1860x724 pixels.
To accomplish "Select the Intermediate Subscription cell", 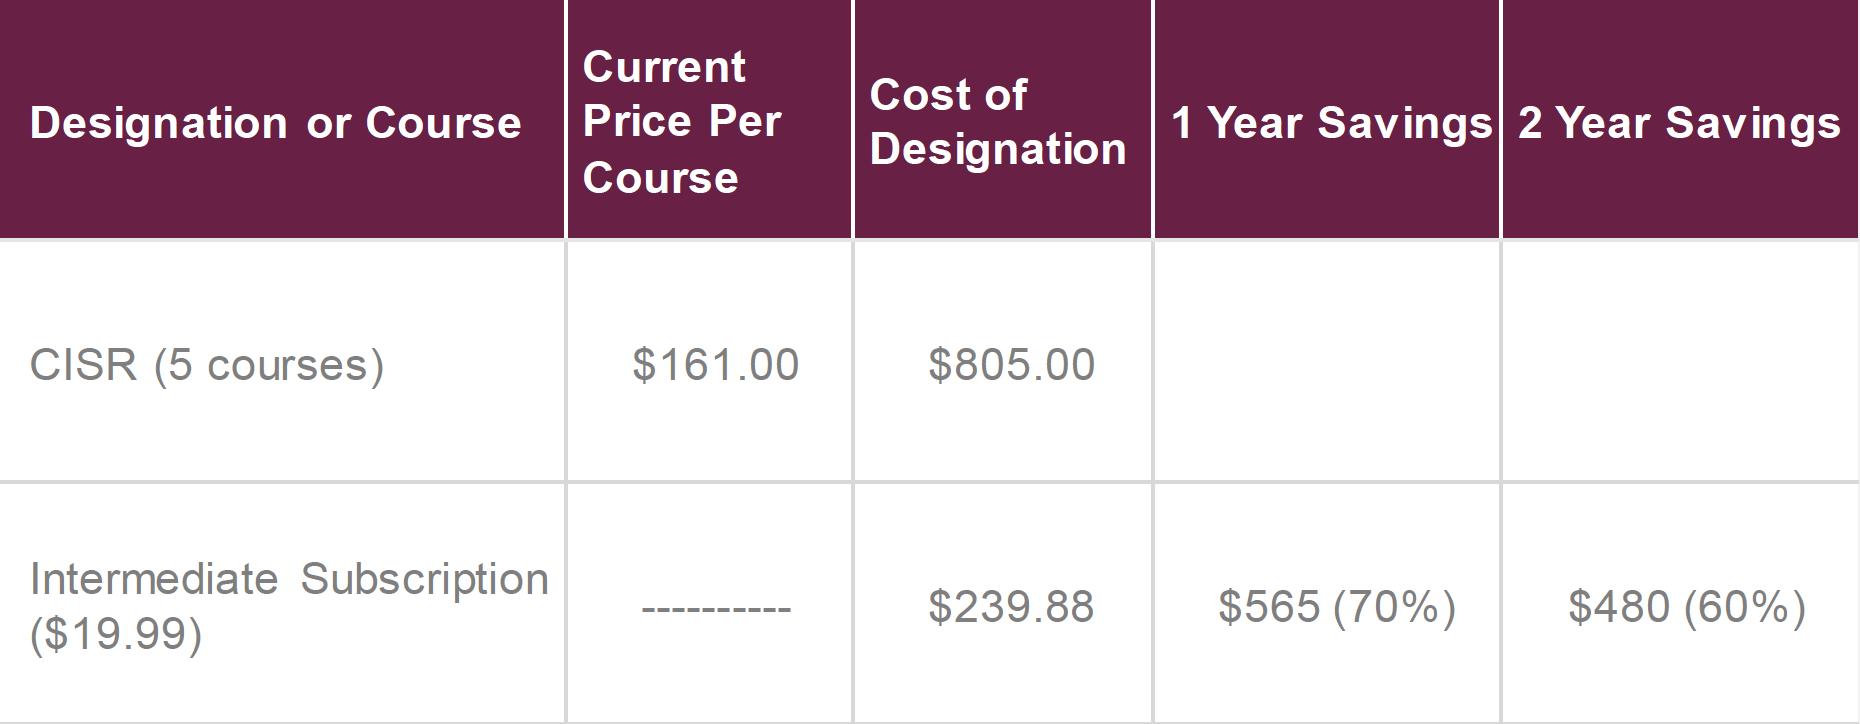I will click(x=282, y=603).
